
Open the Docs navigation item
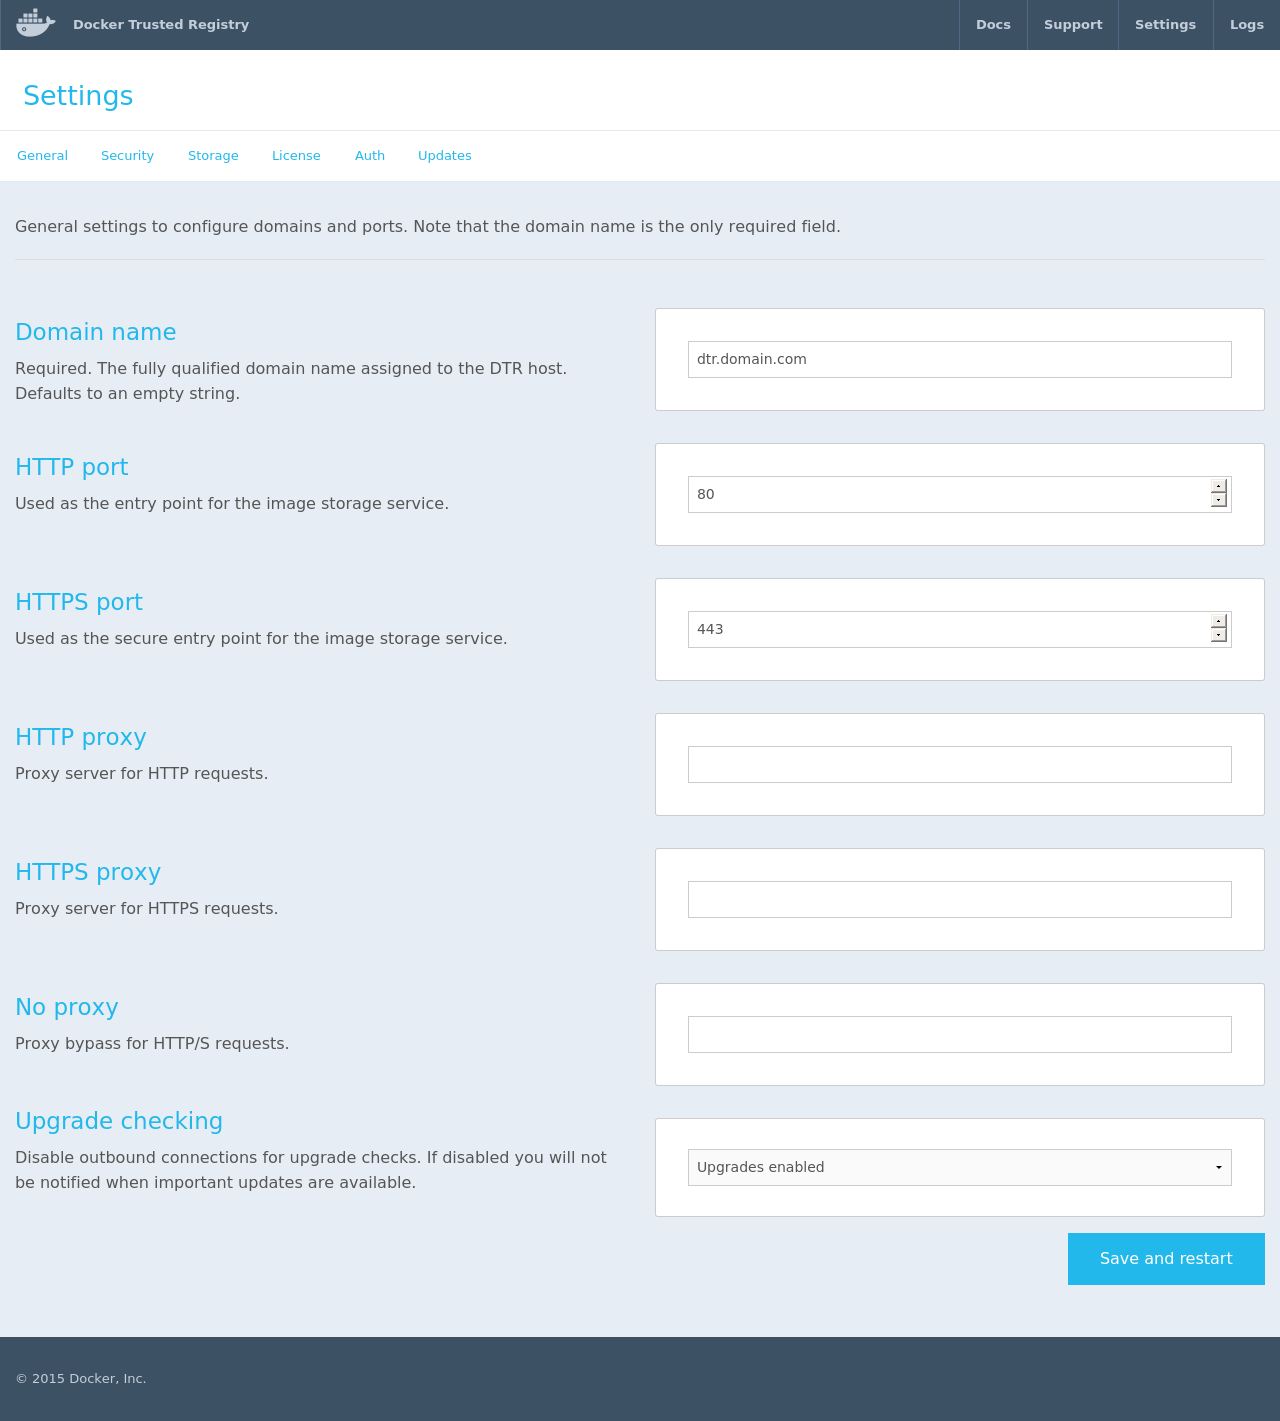click(993, 24)
